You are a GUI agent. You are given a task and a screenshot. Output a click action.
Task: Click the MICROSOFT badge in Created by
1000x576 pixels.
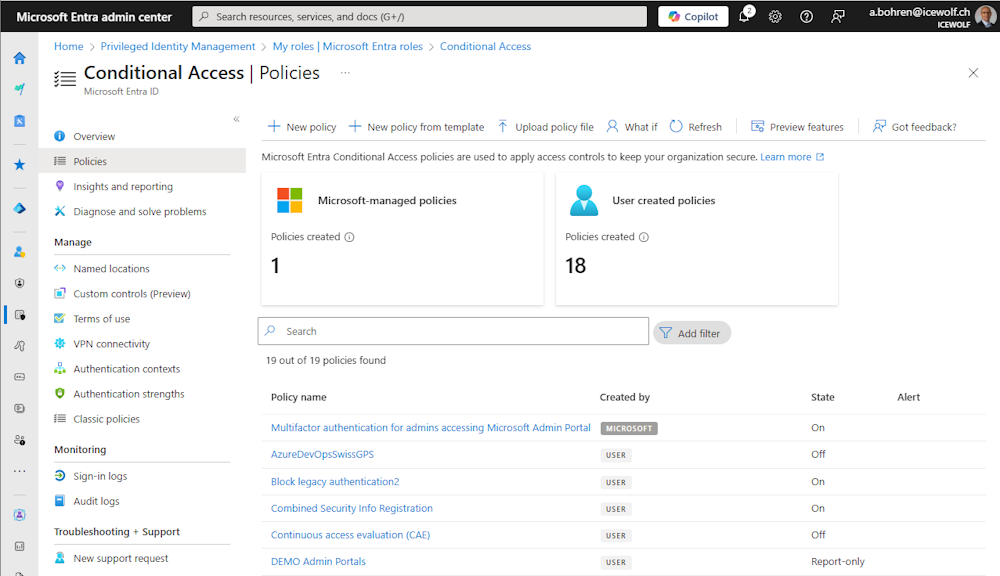point(629,428)
